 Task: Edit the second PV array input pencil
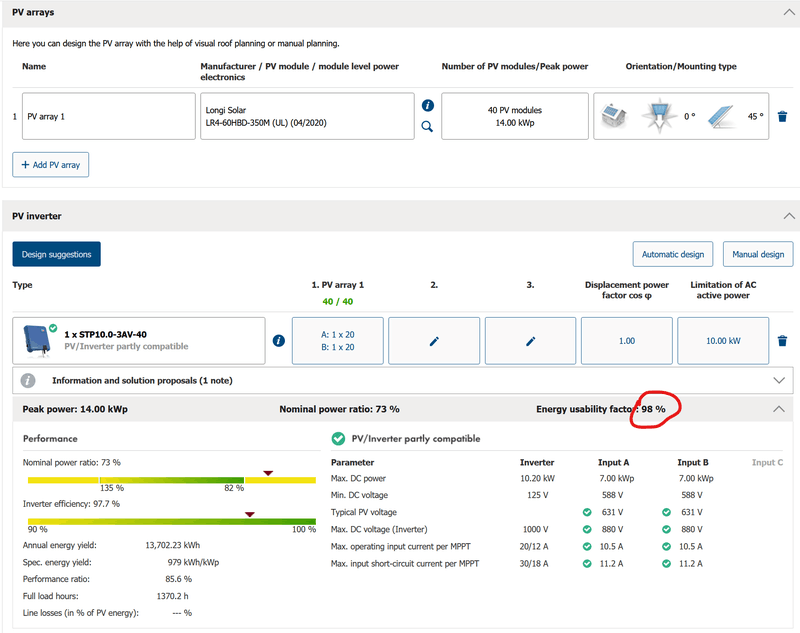coord(434,341)
